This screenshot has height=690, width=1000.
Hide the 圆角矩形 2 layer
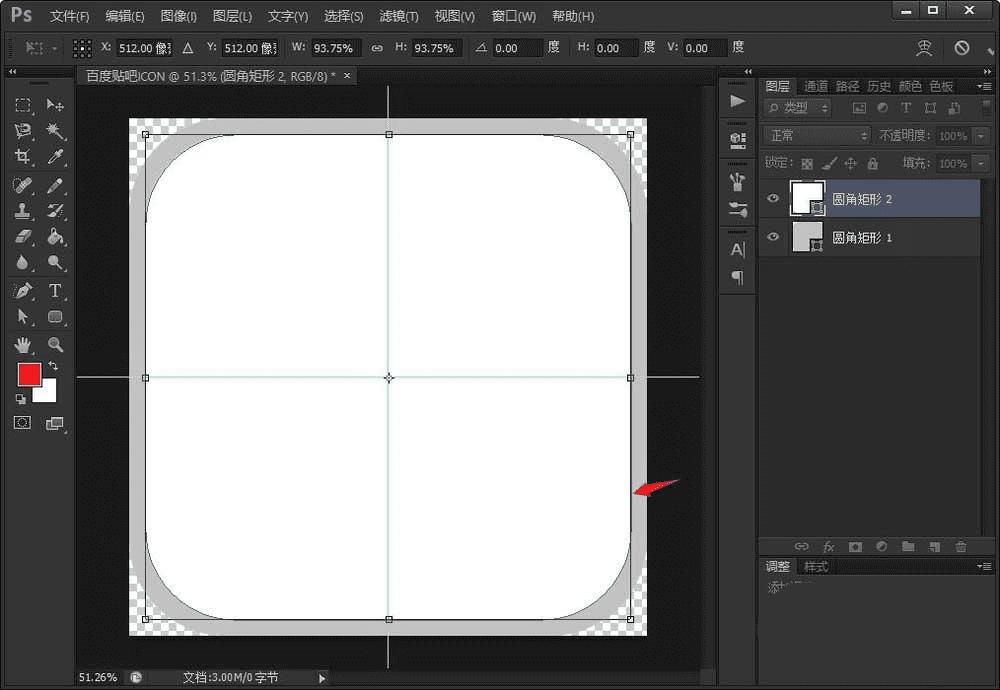(x=772, y=199)
